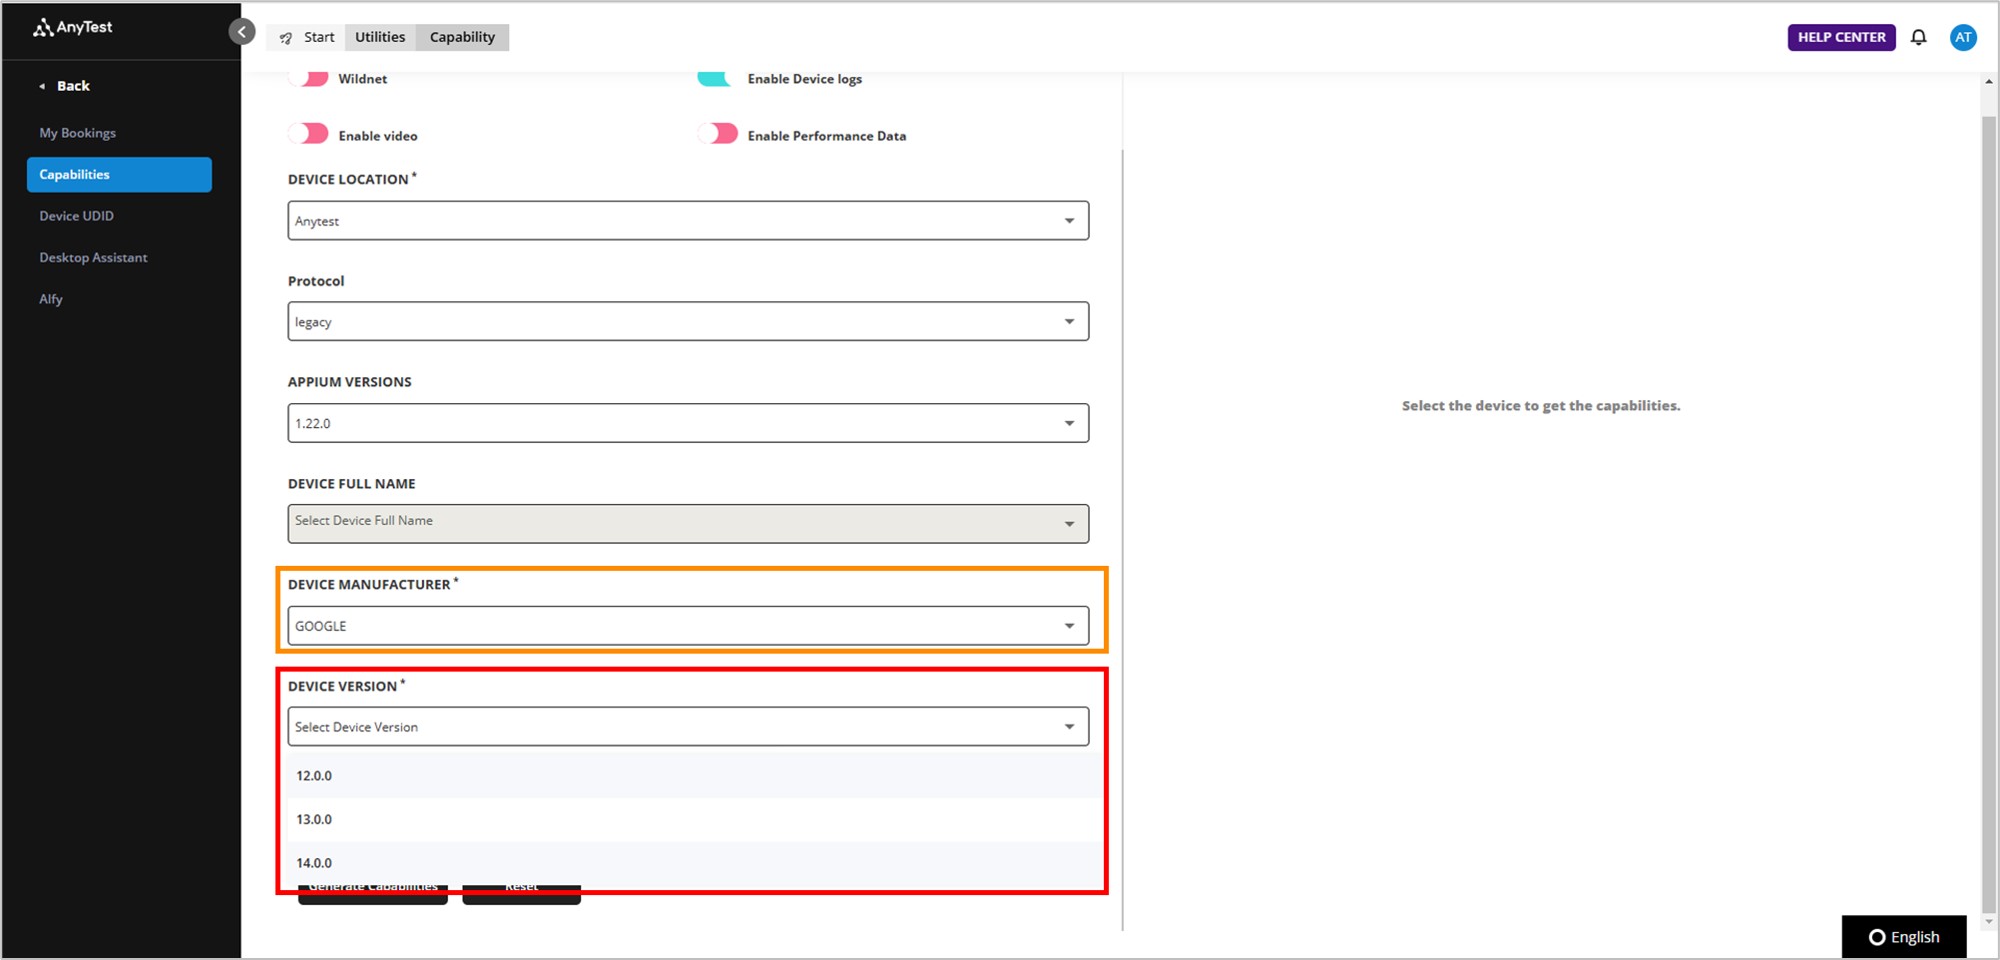Open My Bookings in the sidebar
Image resolution: width=2000 pixels, height=960 pixels.
click(x=78, y=133)
